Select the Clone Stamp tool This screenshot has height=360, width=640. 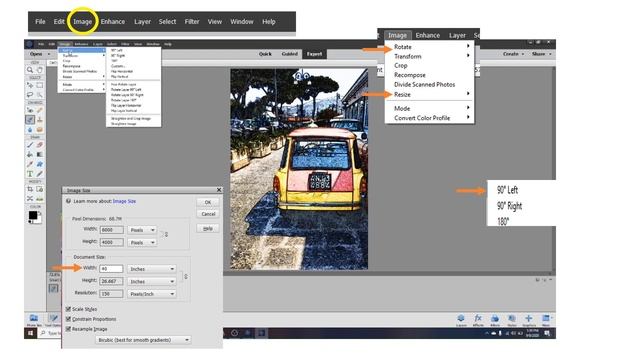[x=40, y=120]
